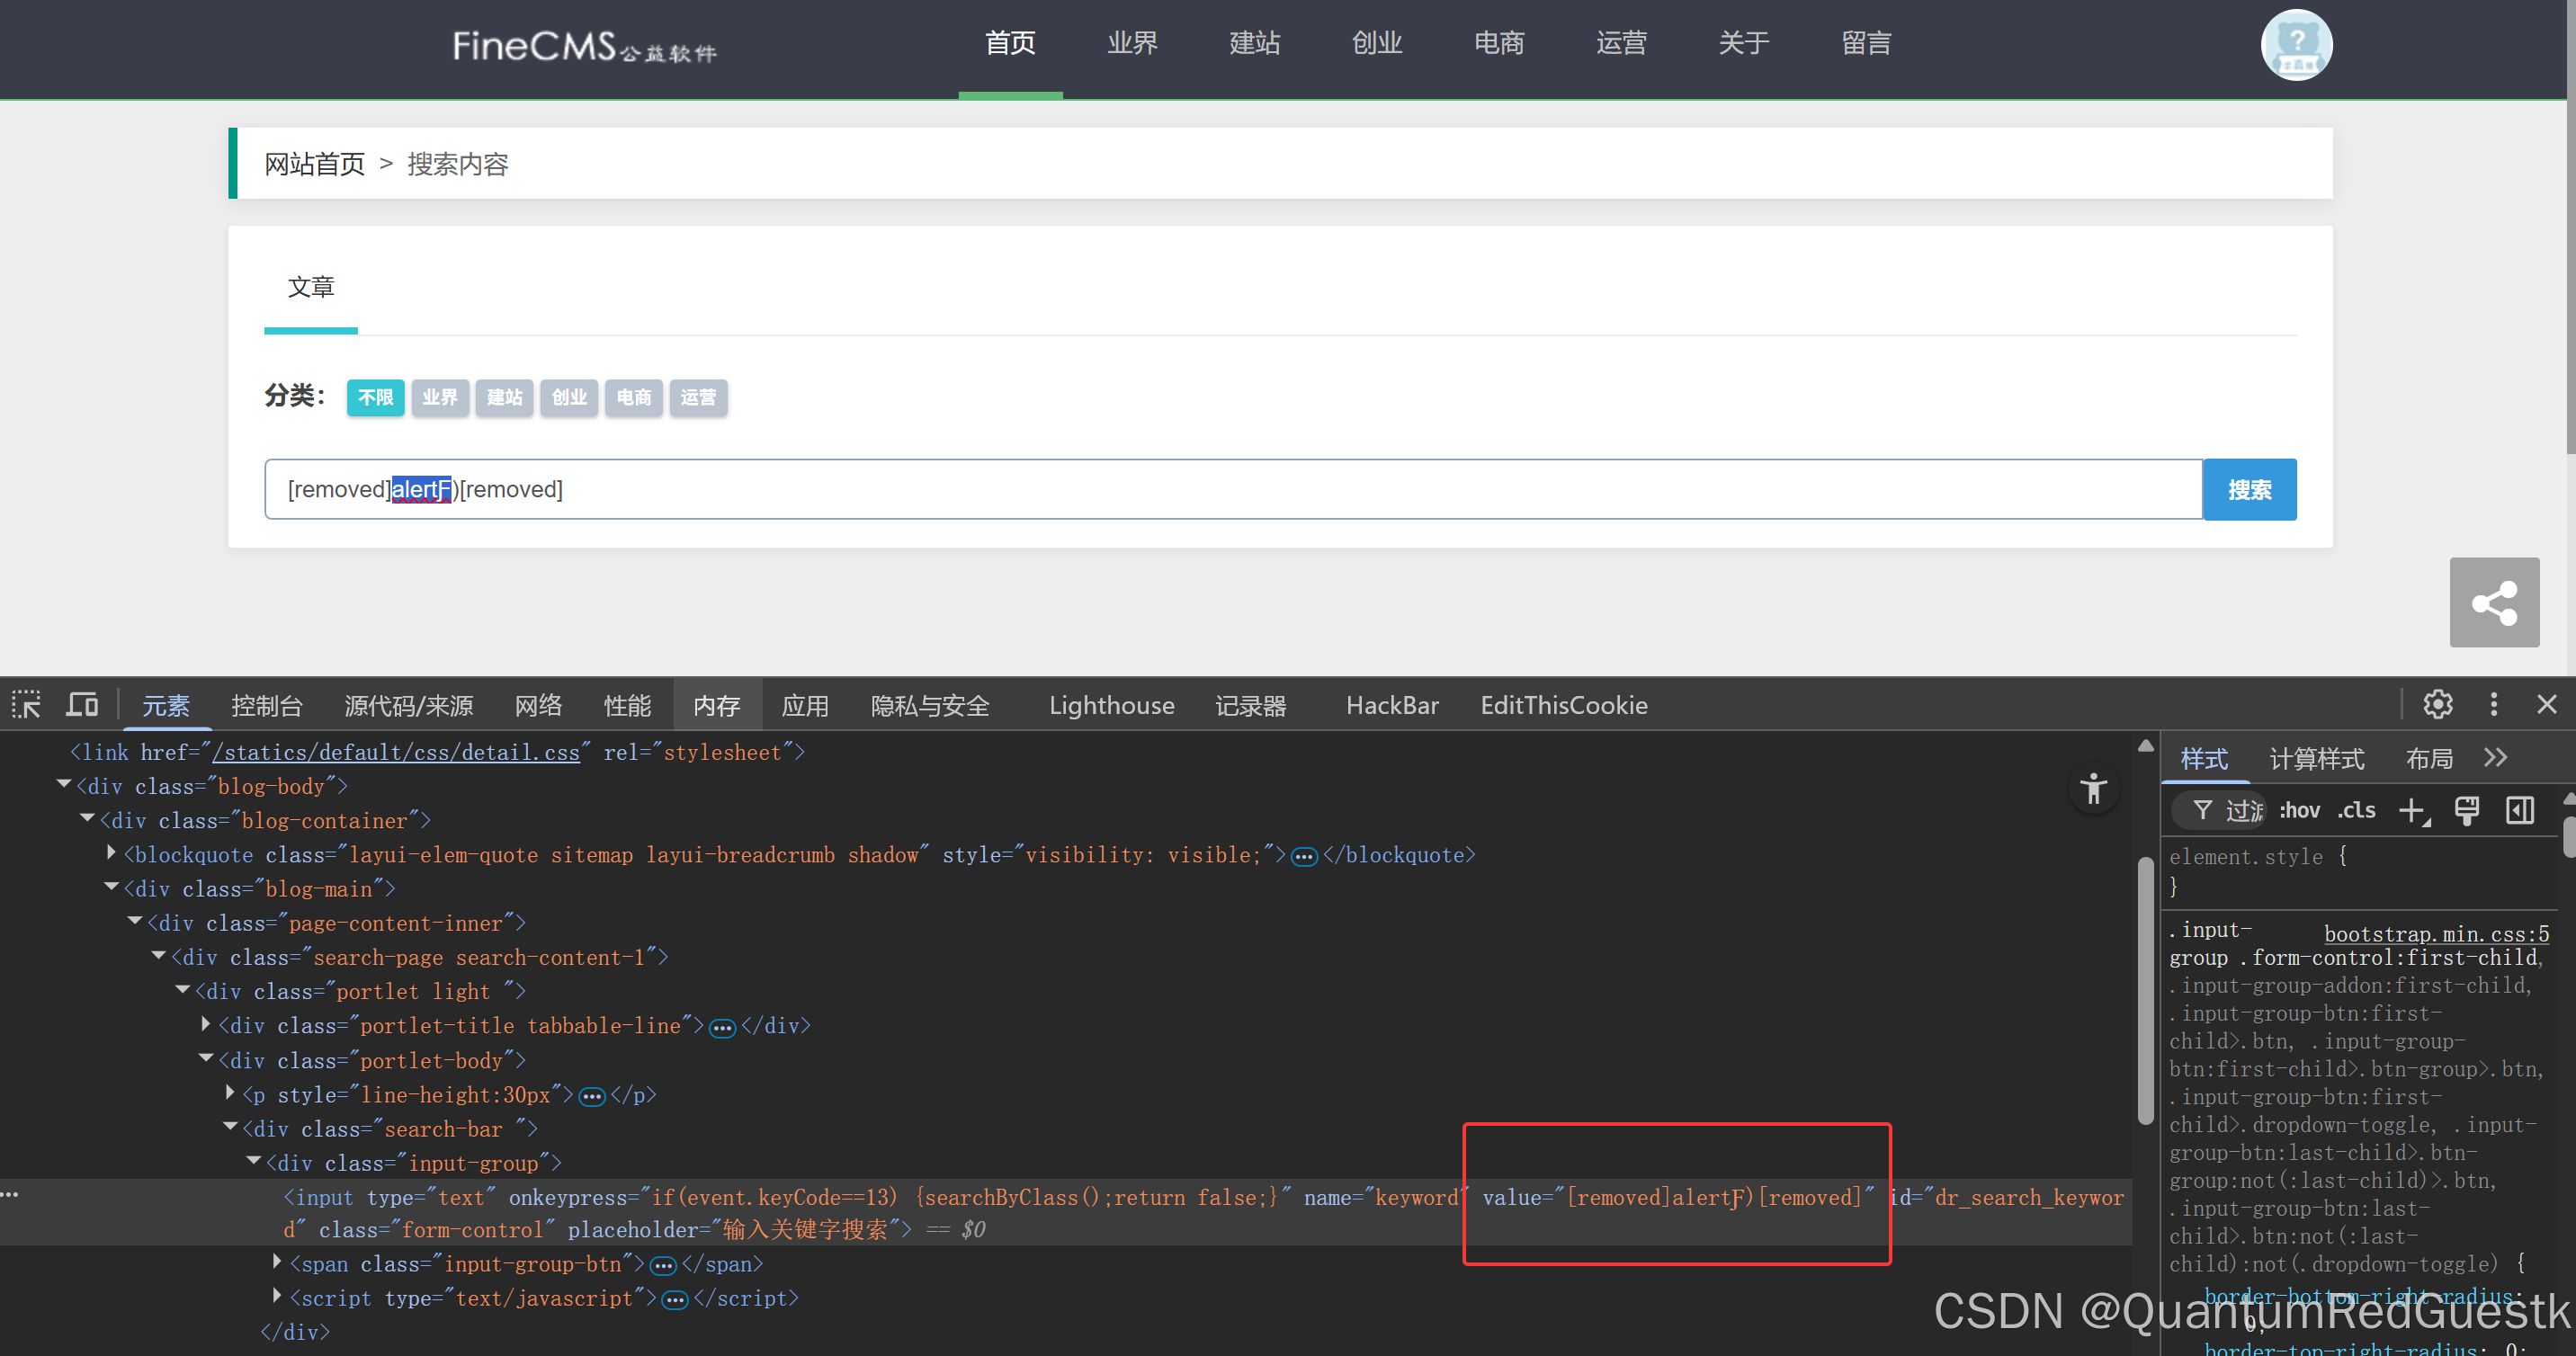Click the accessibility tree toggle icon
2576x1356 pixels.
(2092, 790)
